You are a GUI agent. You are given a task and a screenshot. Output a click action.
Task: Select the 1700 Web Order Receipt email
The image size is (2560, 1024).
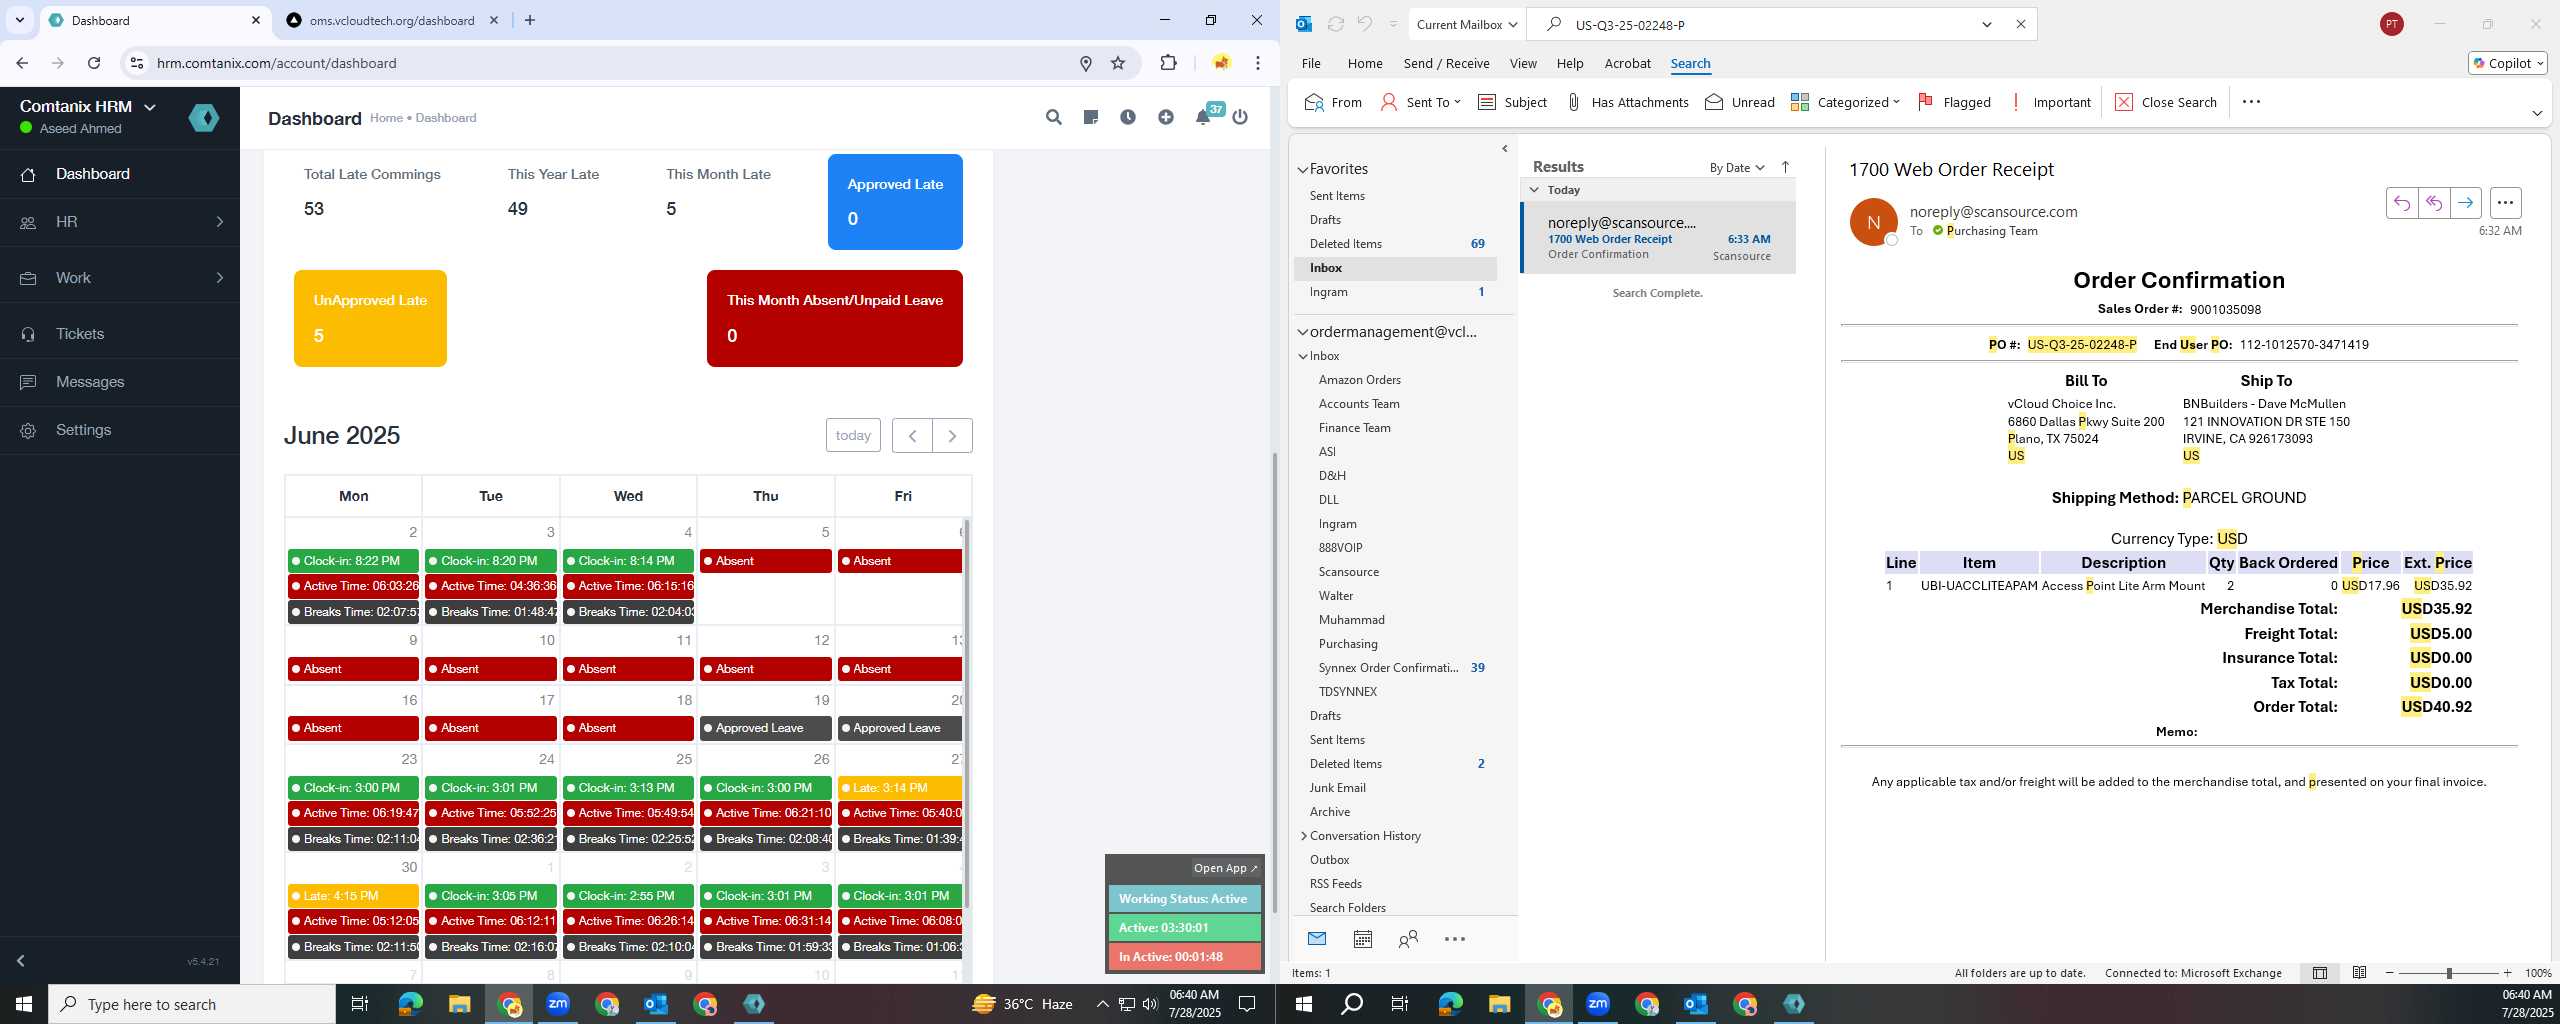coord(1658,238)
